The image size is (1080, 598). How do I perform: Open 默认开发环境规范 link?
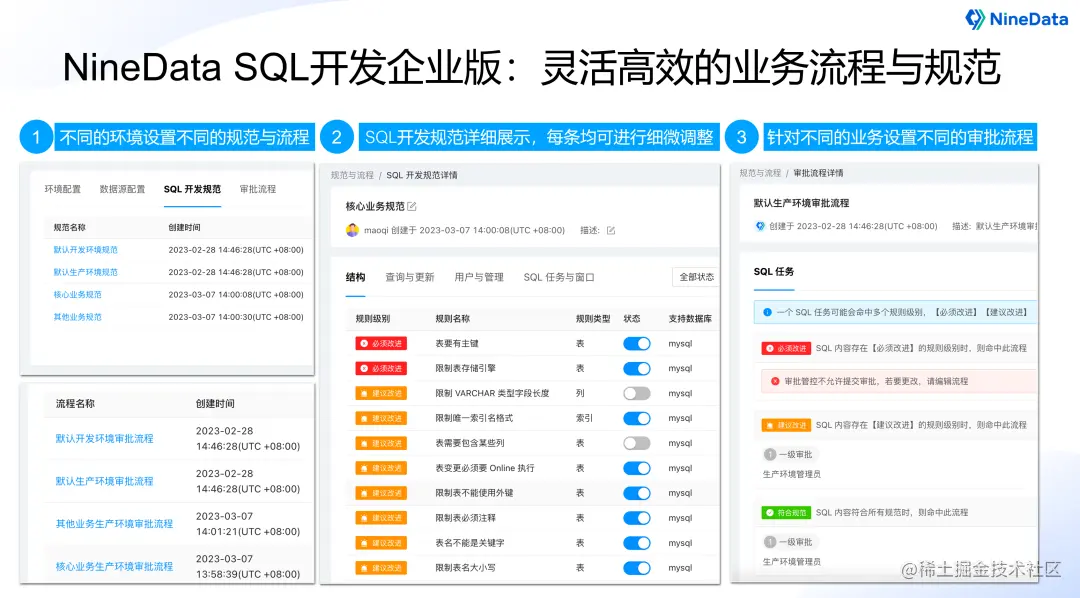(x=85, y=250)
